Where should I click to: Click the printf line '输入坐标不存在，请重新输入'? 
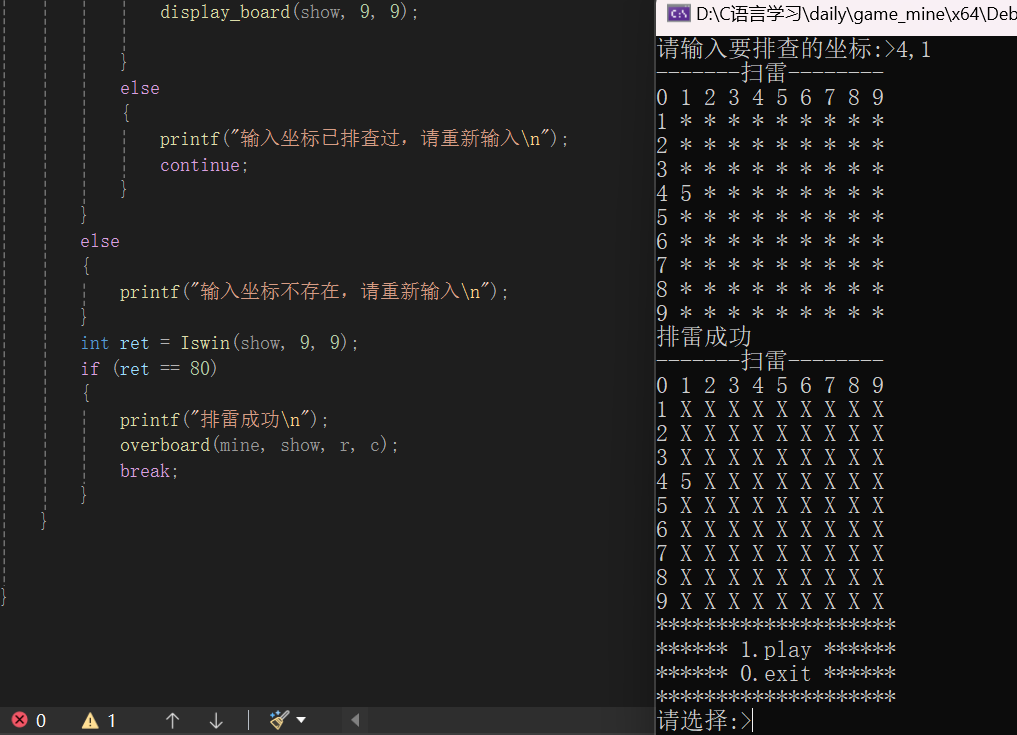[314, 291]
